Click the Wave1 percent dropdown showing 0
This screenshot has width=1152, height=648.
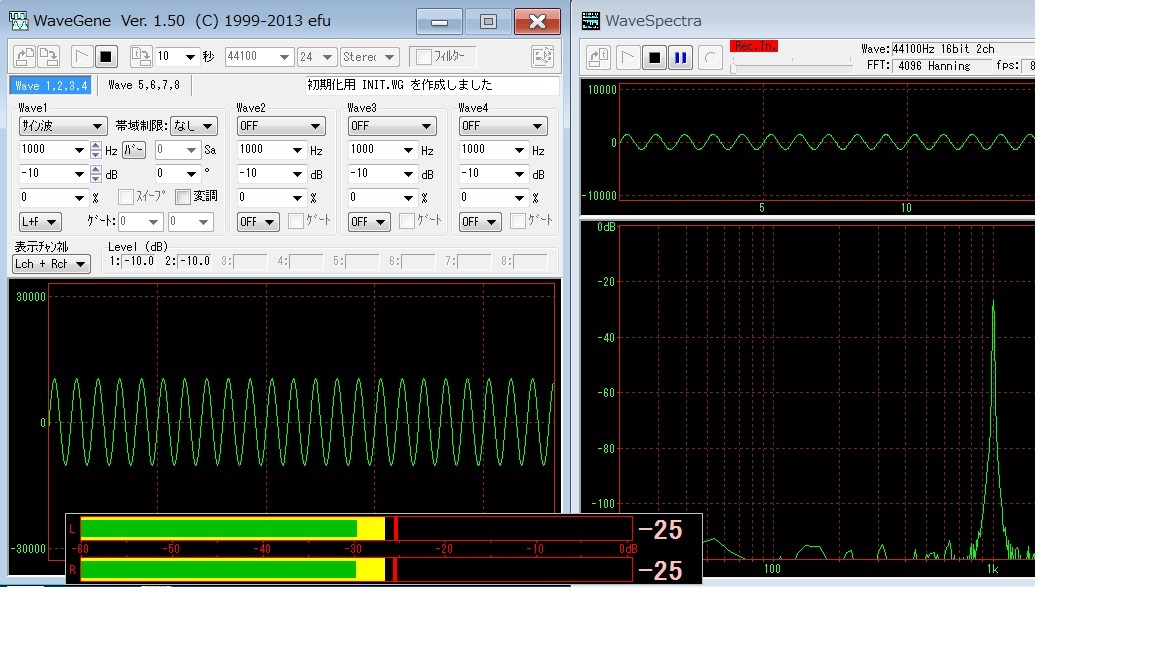click(x=53, y=198)
